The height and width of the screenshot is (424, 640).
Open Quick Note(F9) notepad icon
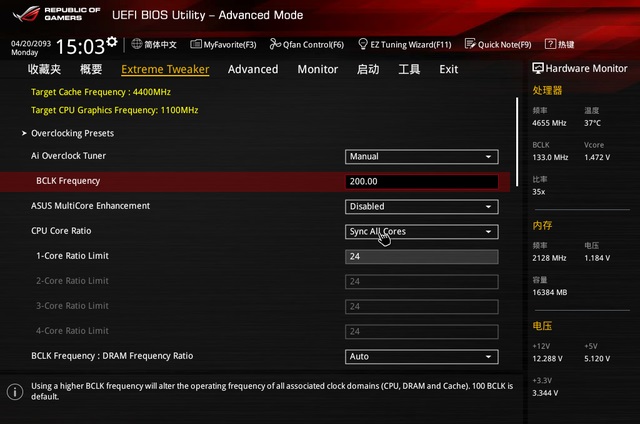coord(470,44)
